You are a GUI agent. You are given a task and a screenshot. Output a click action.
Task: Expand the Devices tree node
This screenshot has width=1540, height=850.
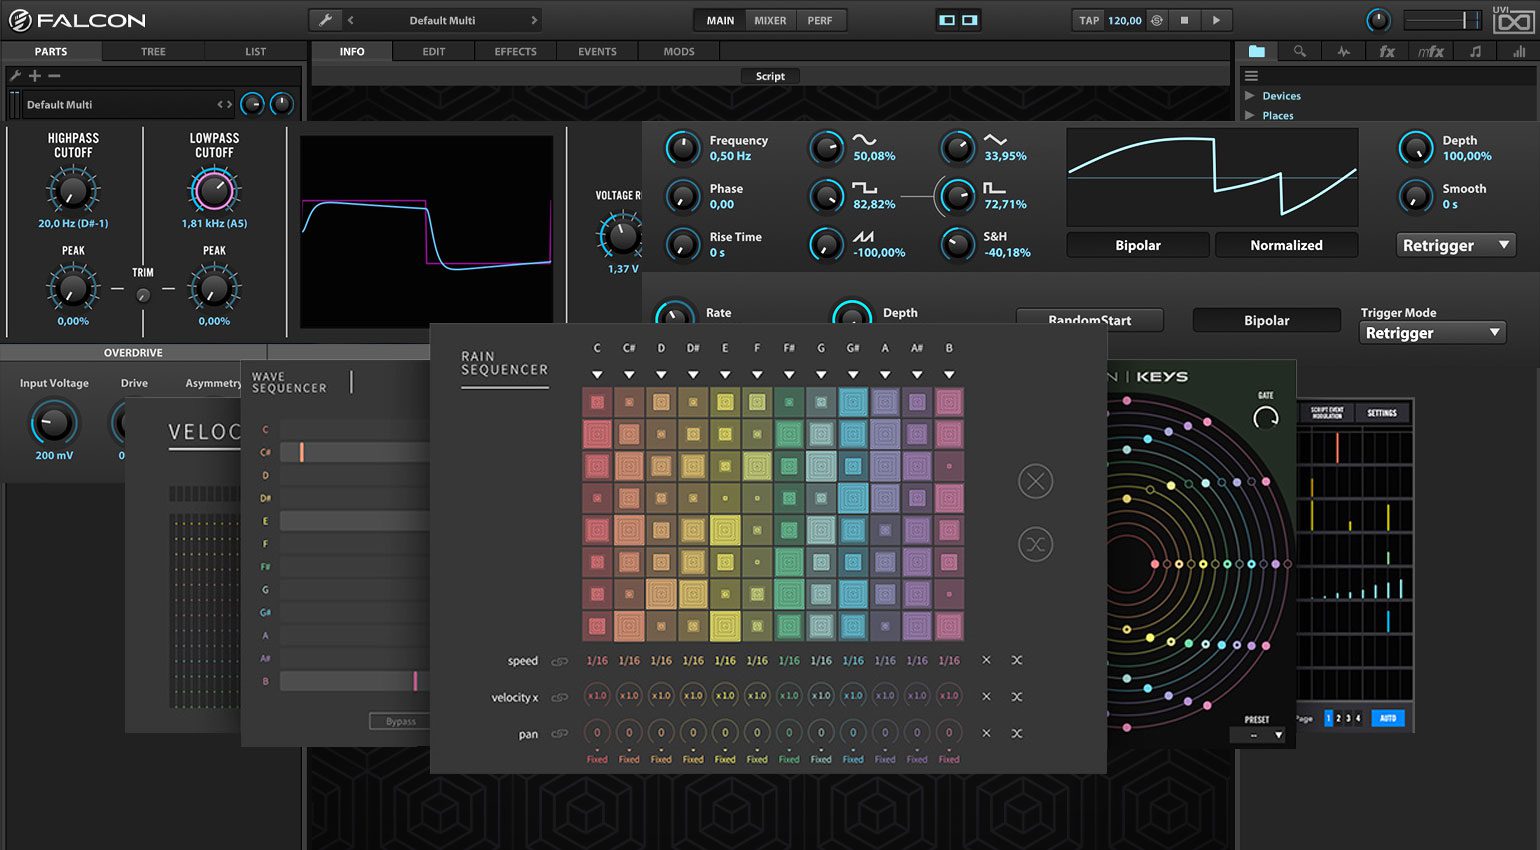[1250, 96]
